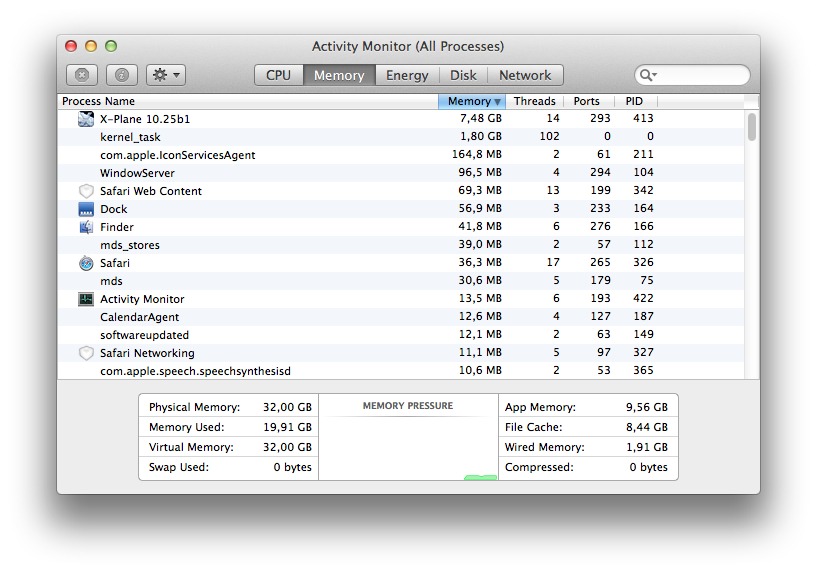The width and height of the screenshot is (817, 573).
Task: Open search magnifier options dropdown
Action: point(648,75)
